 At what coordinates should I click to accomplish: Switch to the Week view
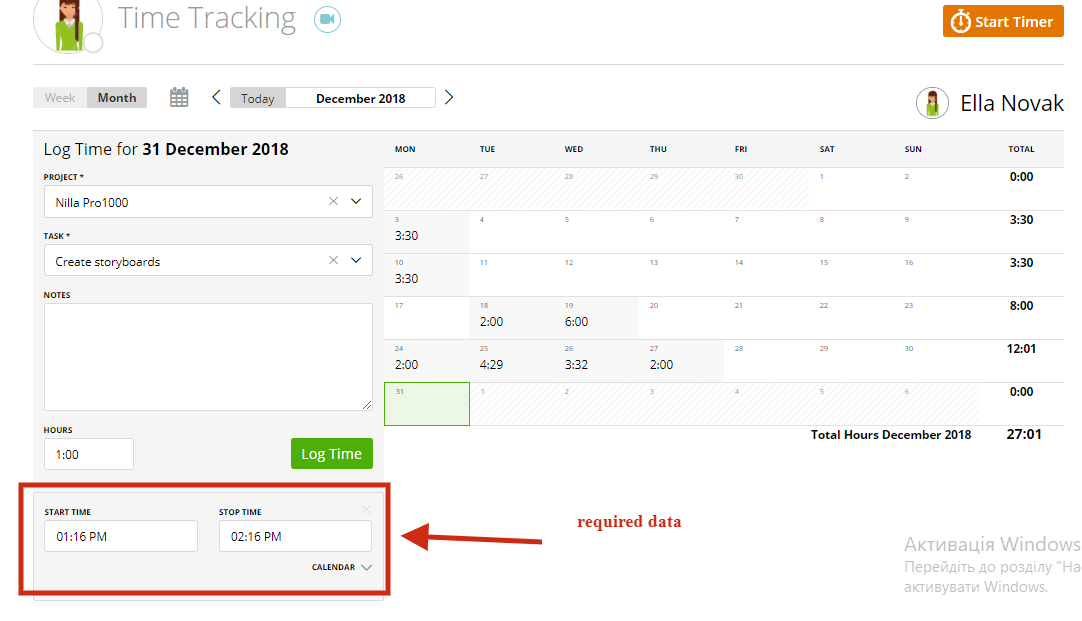[x=59, y=97]
